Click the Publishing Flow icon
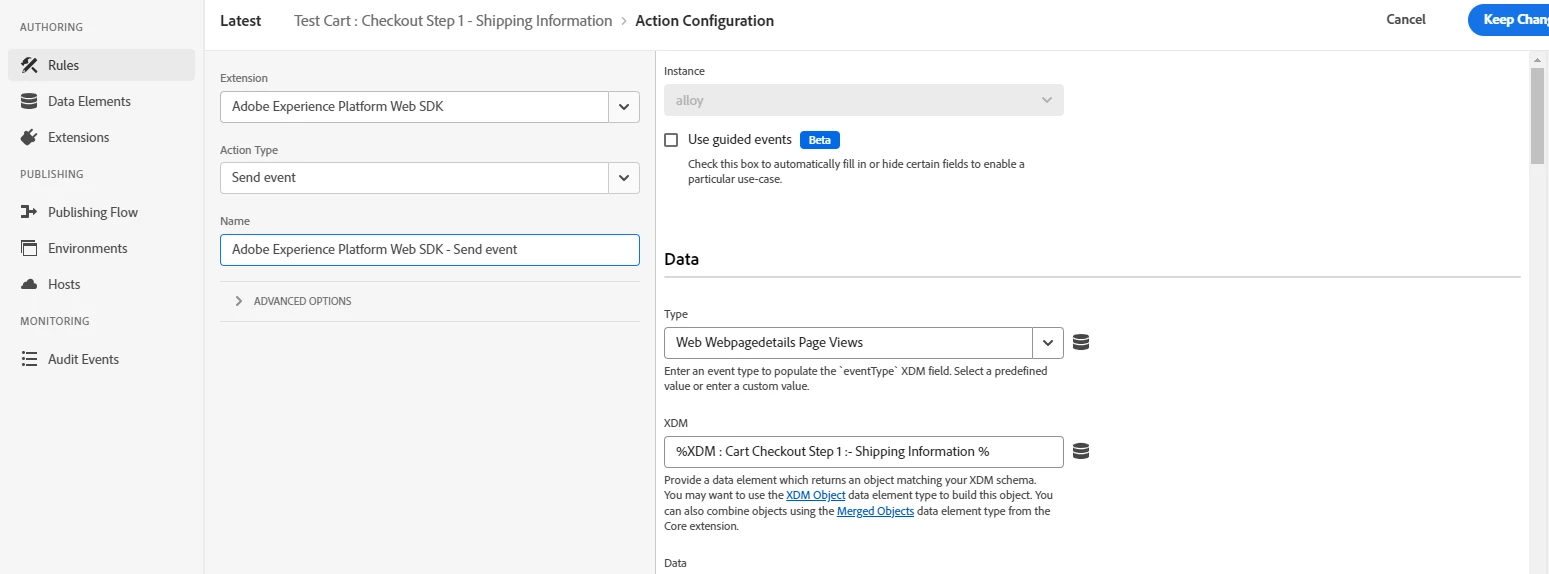This screenshot has width=1549, height=574. (x=29, y=212)
